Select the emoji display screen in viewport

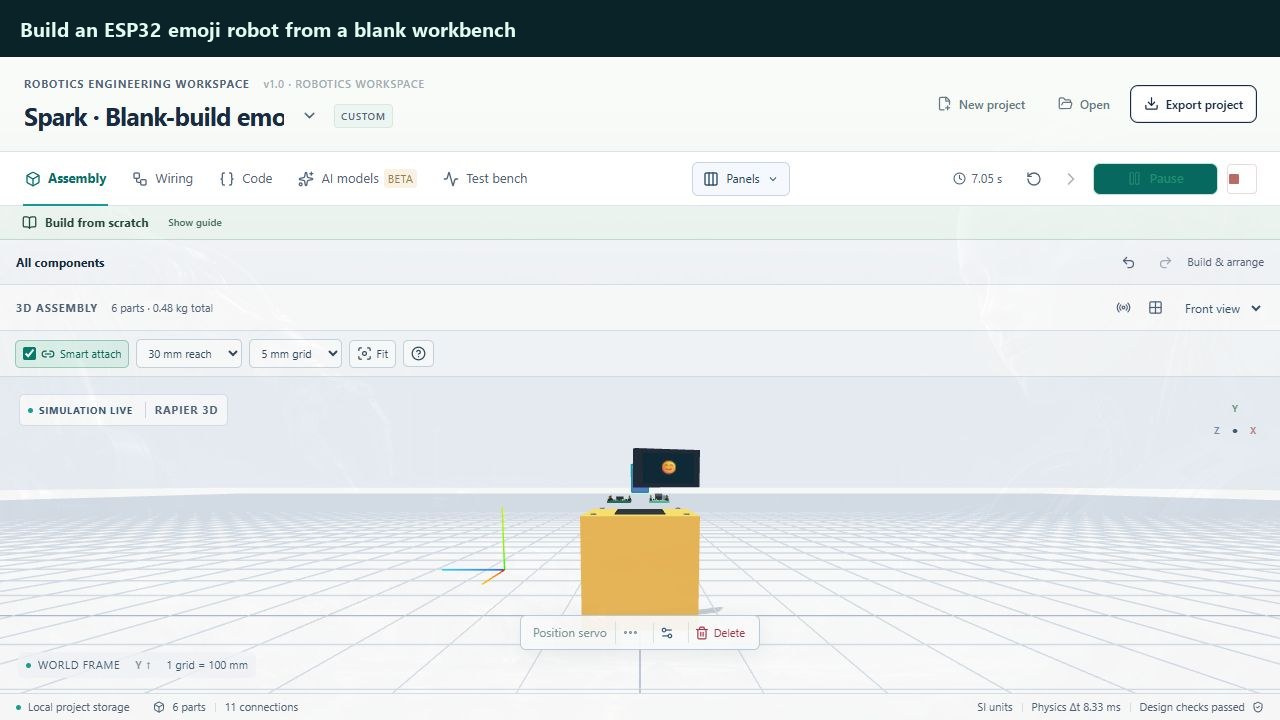click(667, 468)
